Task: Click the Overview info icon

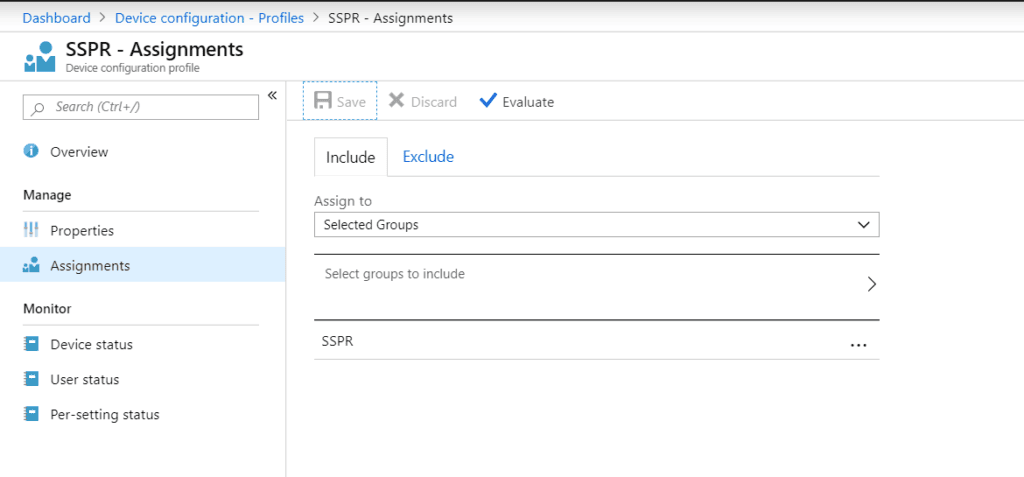Action: pos(31,152)
